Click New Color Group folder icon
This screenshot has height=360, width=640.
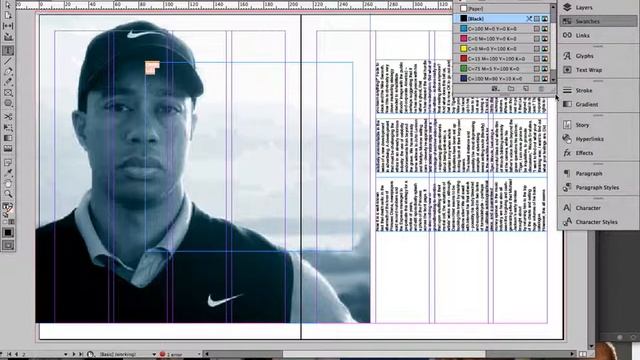(511, 89)
